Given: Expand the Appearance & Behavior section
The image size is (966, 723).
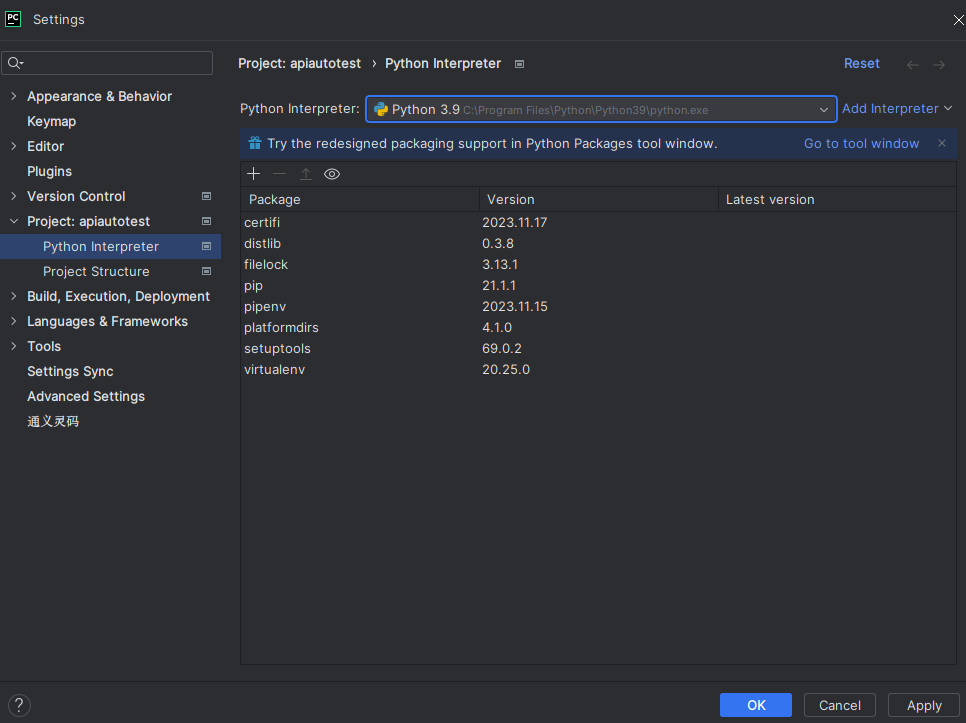Looking at the screenshot, I should tap(12, 96).
